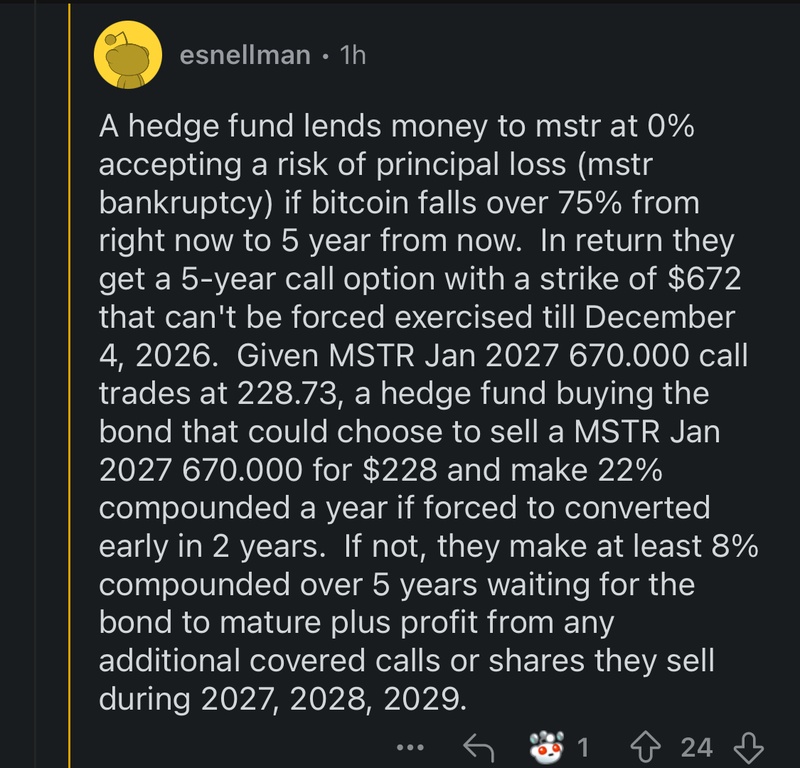
Task: Collapse thread via yellow vertical line
Action: coord(69,384)
